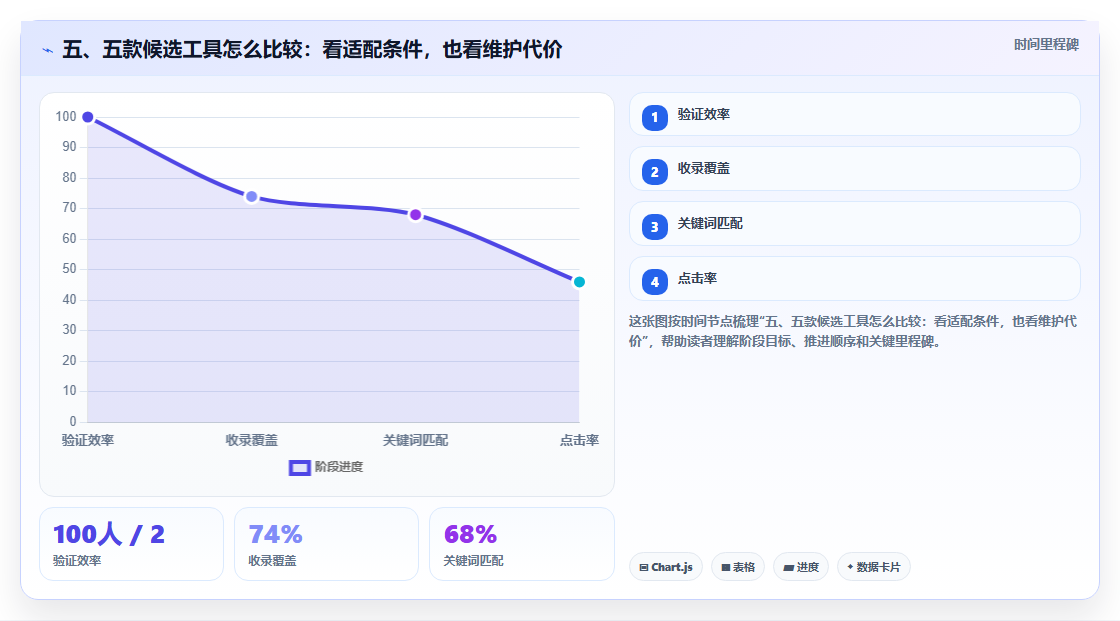1120x621 pixels.
Task: Click the y-axis value 0
Action: (x=73, y=422)
